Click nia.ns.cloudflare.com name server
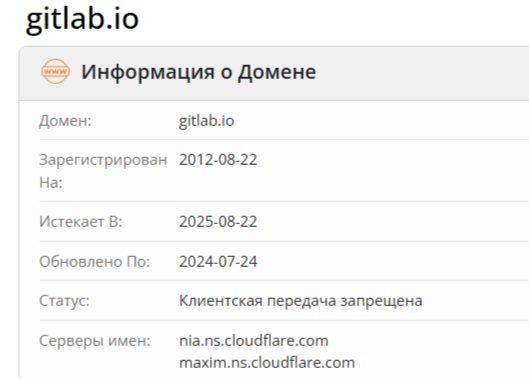 [253, 341]
